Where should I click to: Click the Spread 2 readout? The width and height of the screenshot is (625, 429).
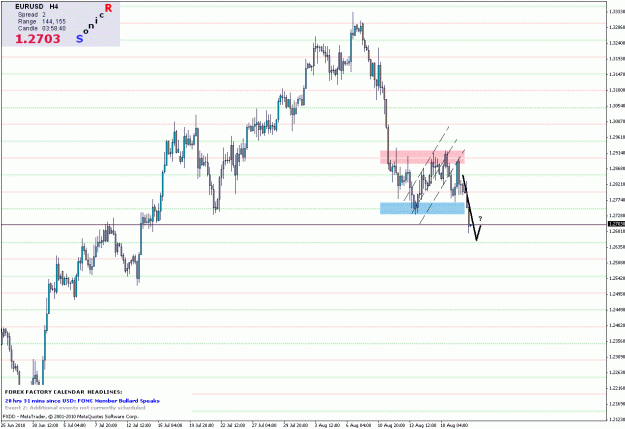(x=32, y=15)
